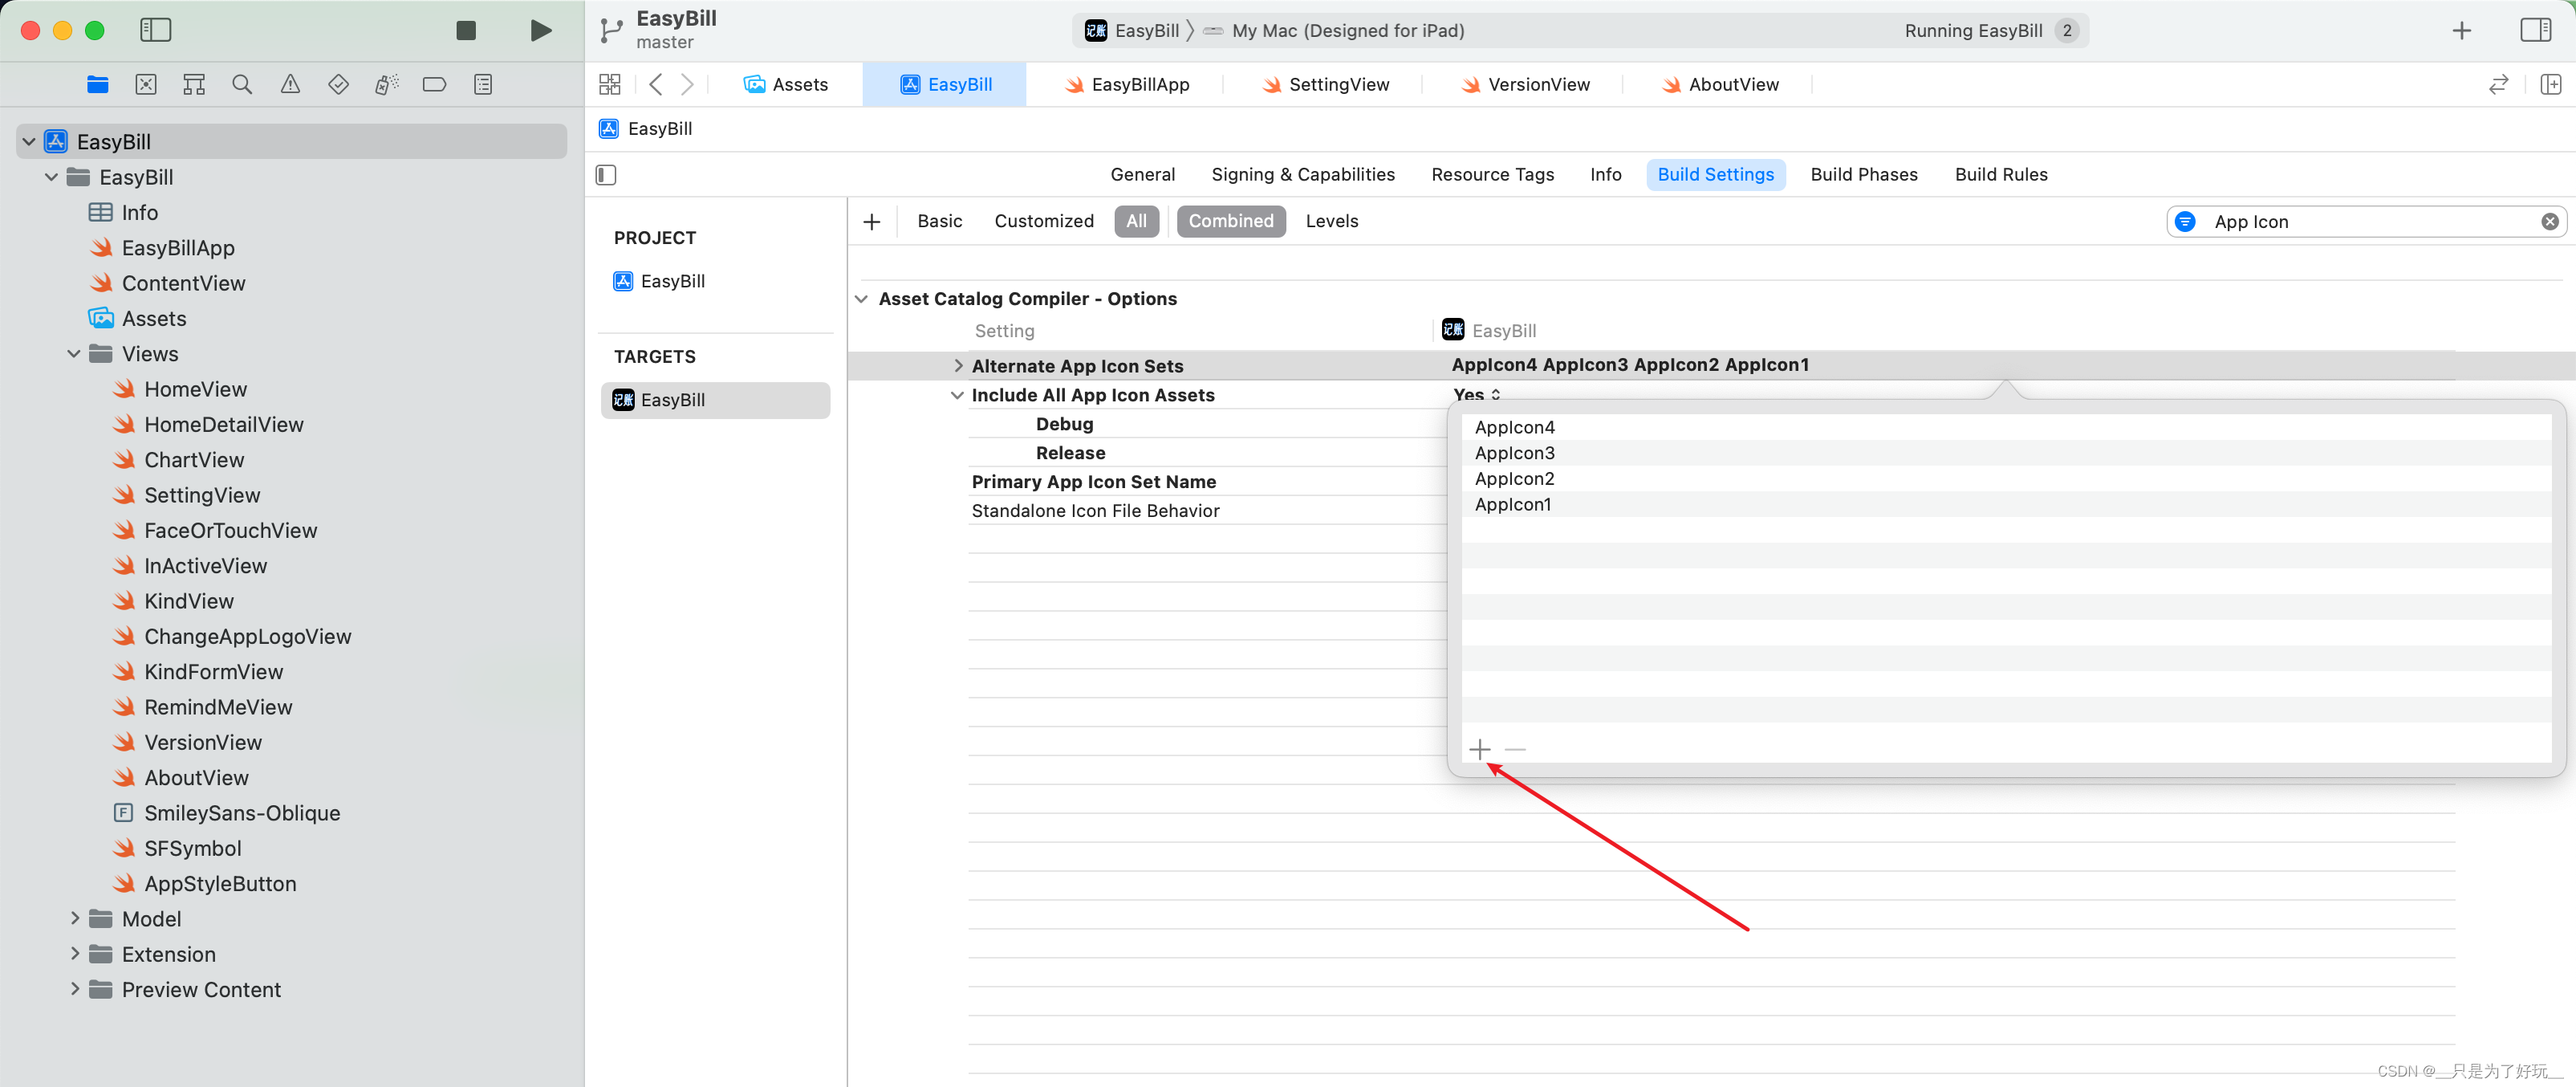Show Basic build settings
This screenshot has height=1087, width=2576.
click(x=939, y=221)
